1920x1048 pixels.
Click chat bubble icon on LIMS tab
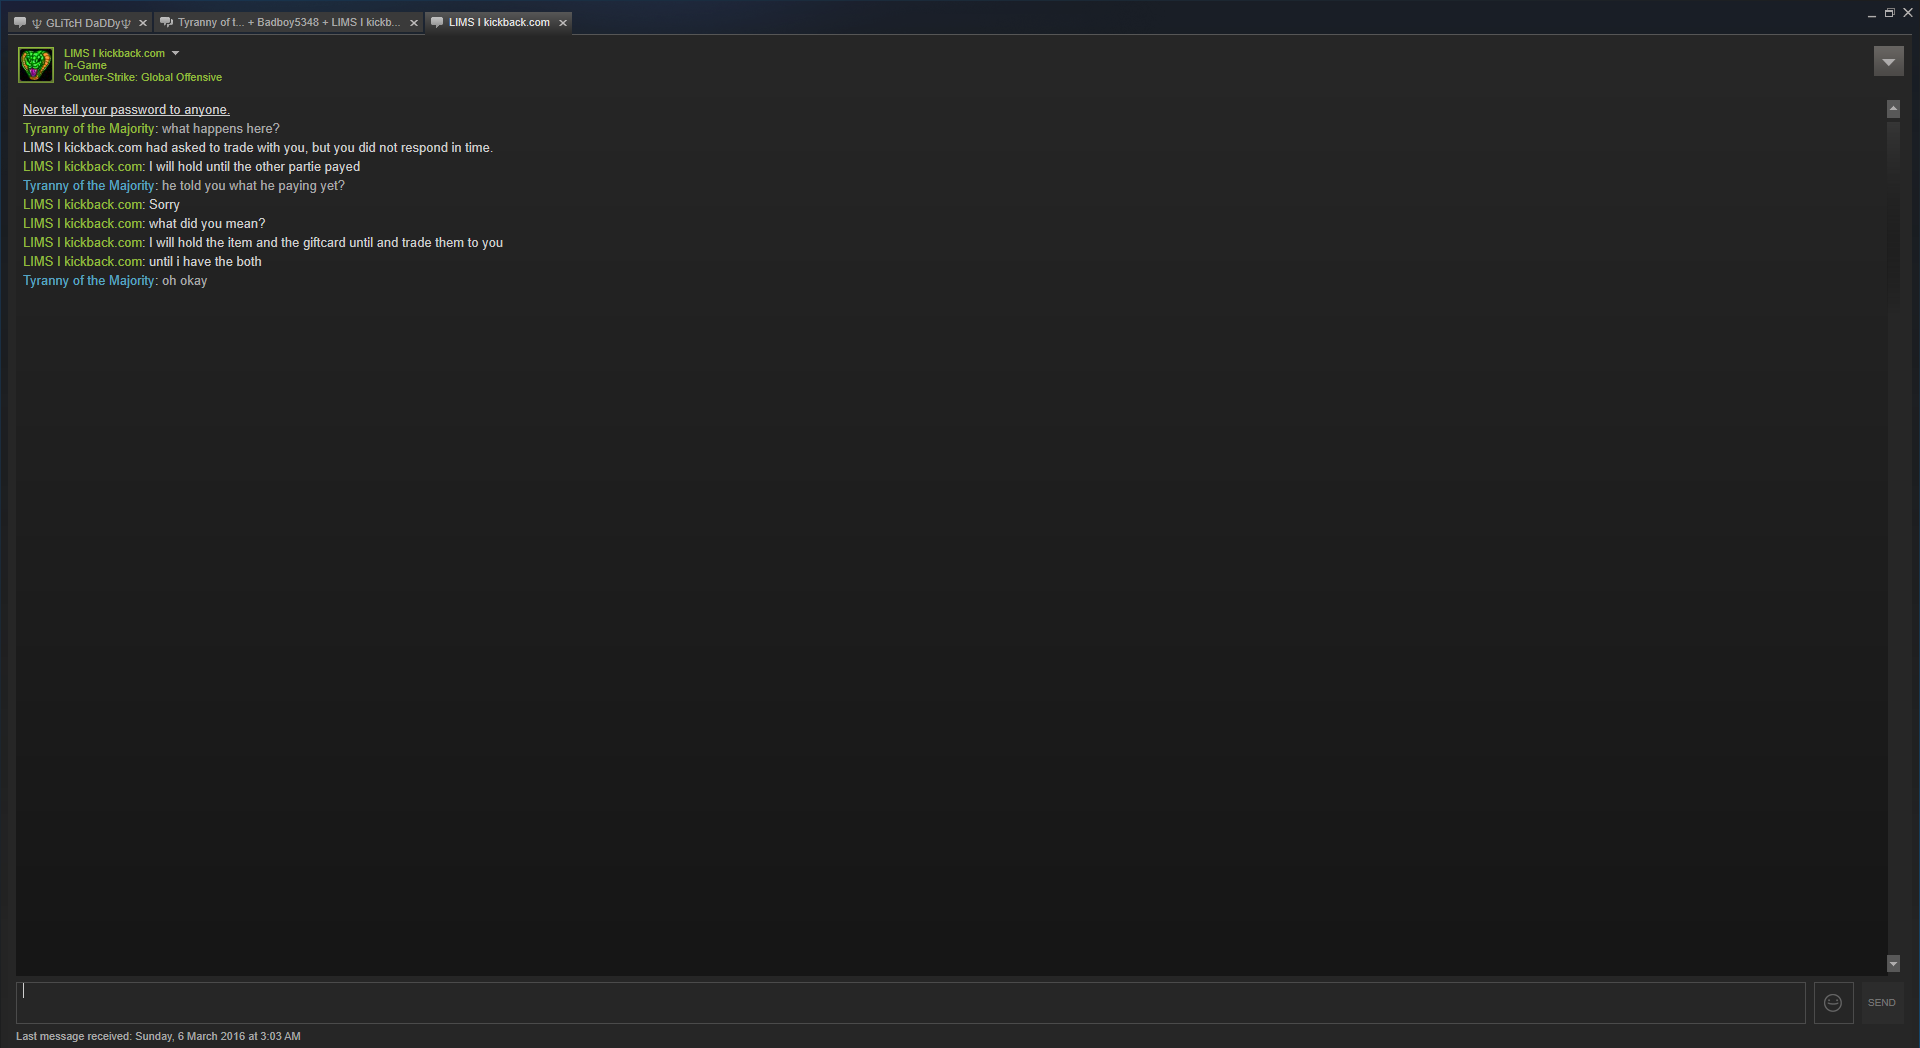click(x=437, y=22)
